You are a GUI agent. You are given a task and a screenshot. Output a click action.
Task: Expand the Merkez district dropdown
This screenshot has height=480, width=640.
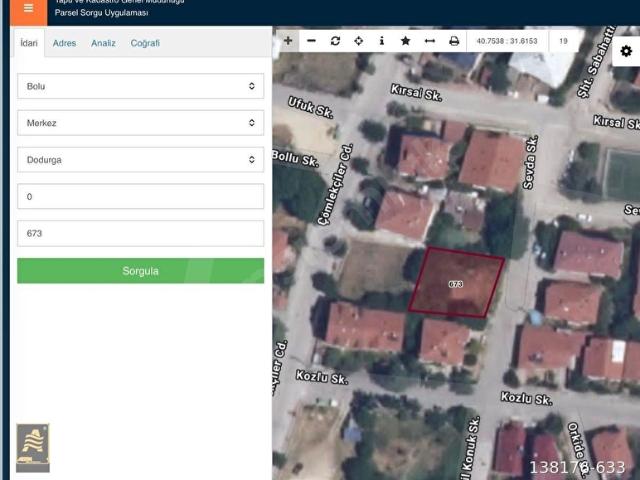pos(140,123)
